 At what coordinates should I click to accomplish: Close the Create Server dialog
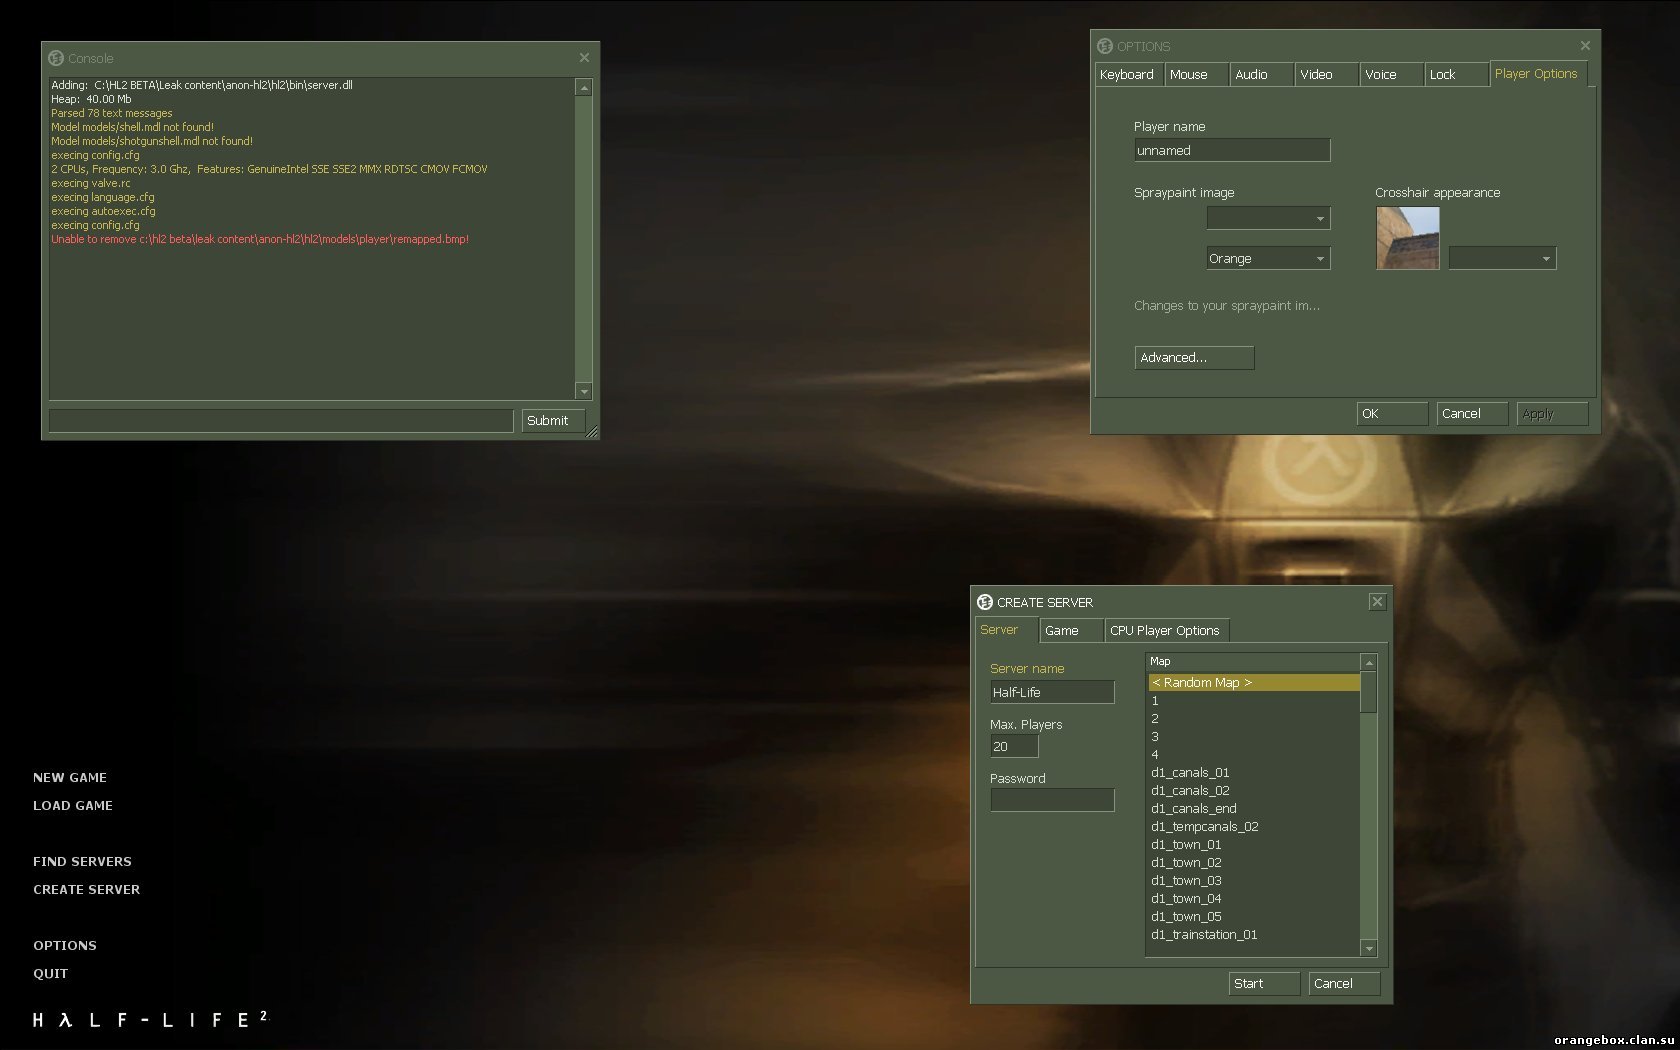pos(1377,602)
